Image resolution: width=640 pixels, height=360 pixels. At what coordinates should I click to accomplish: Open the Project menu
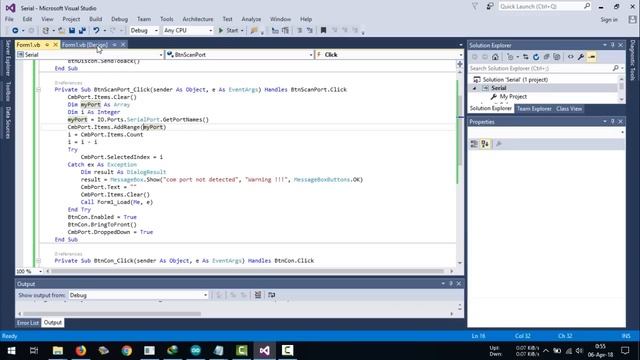[x=71, y=19]
